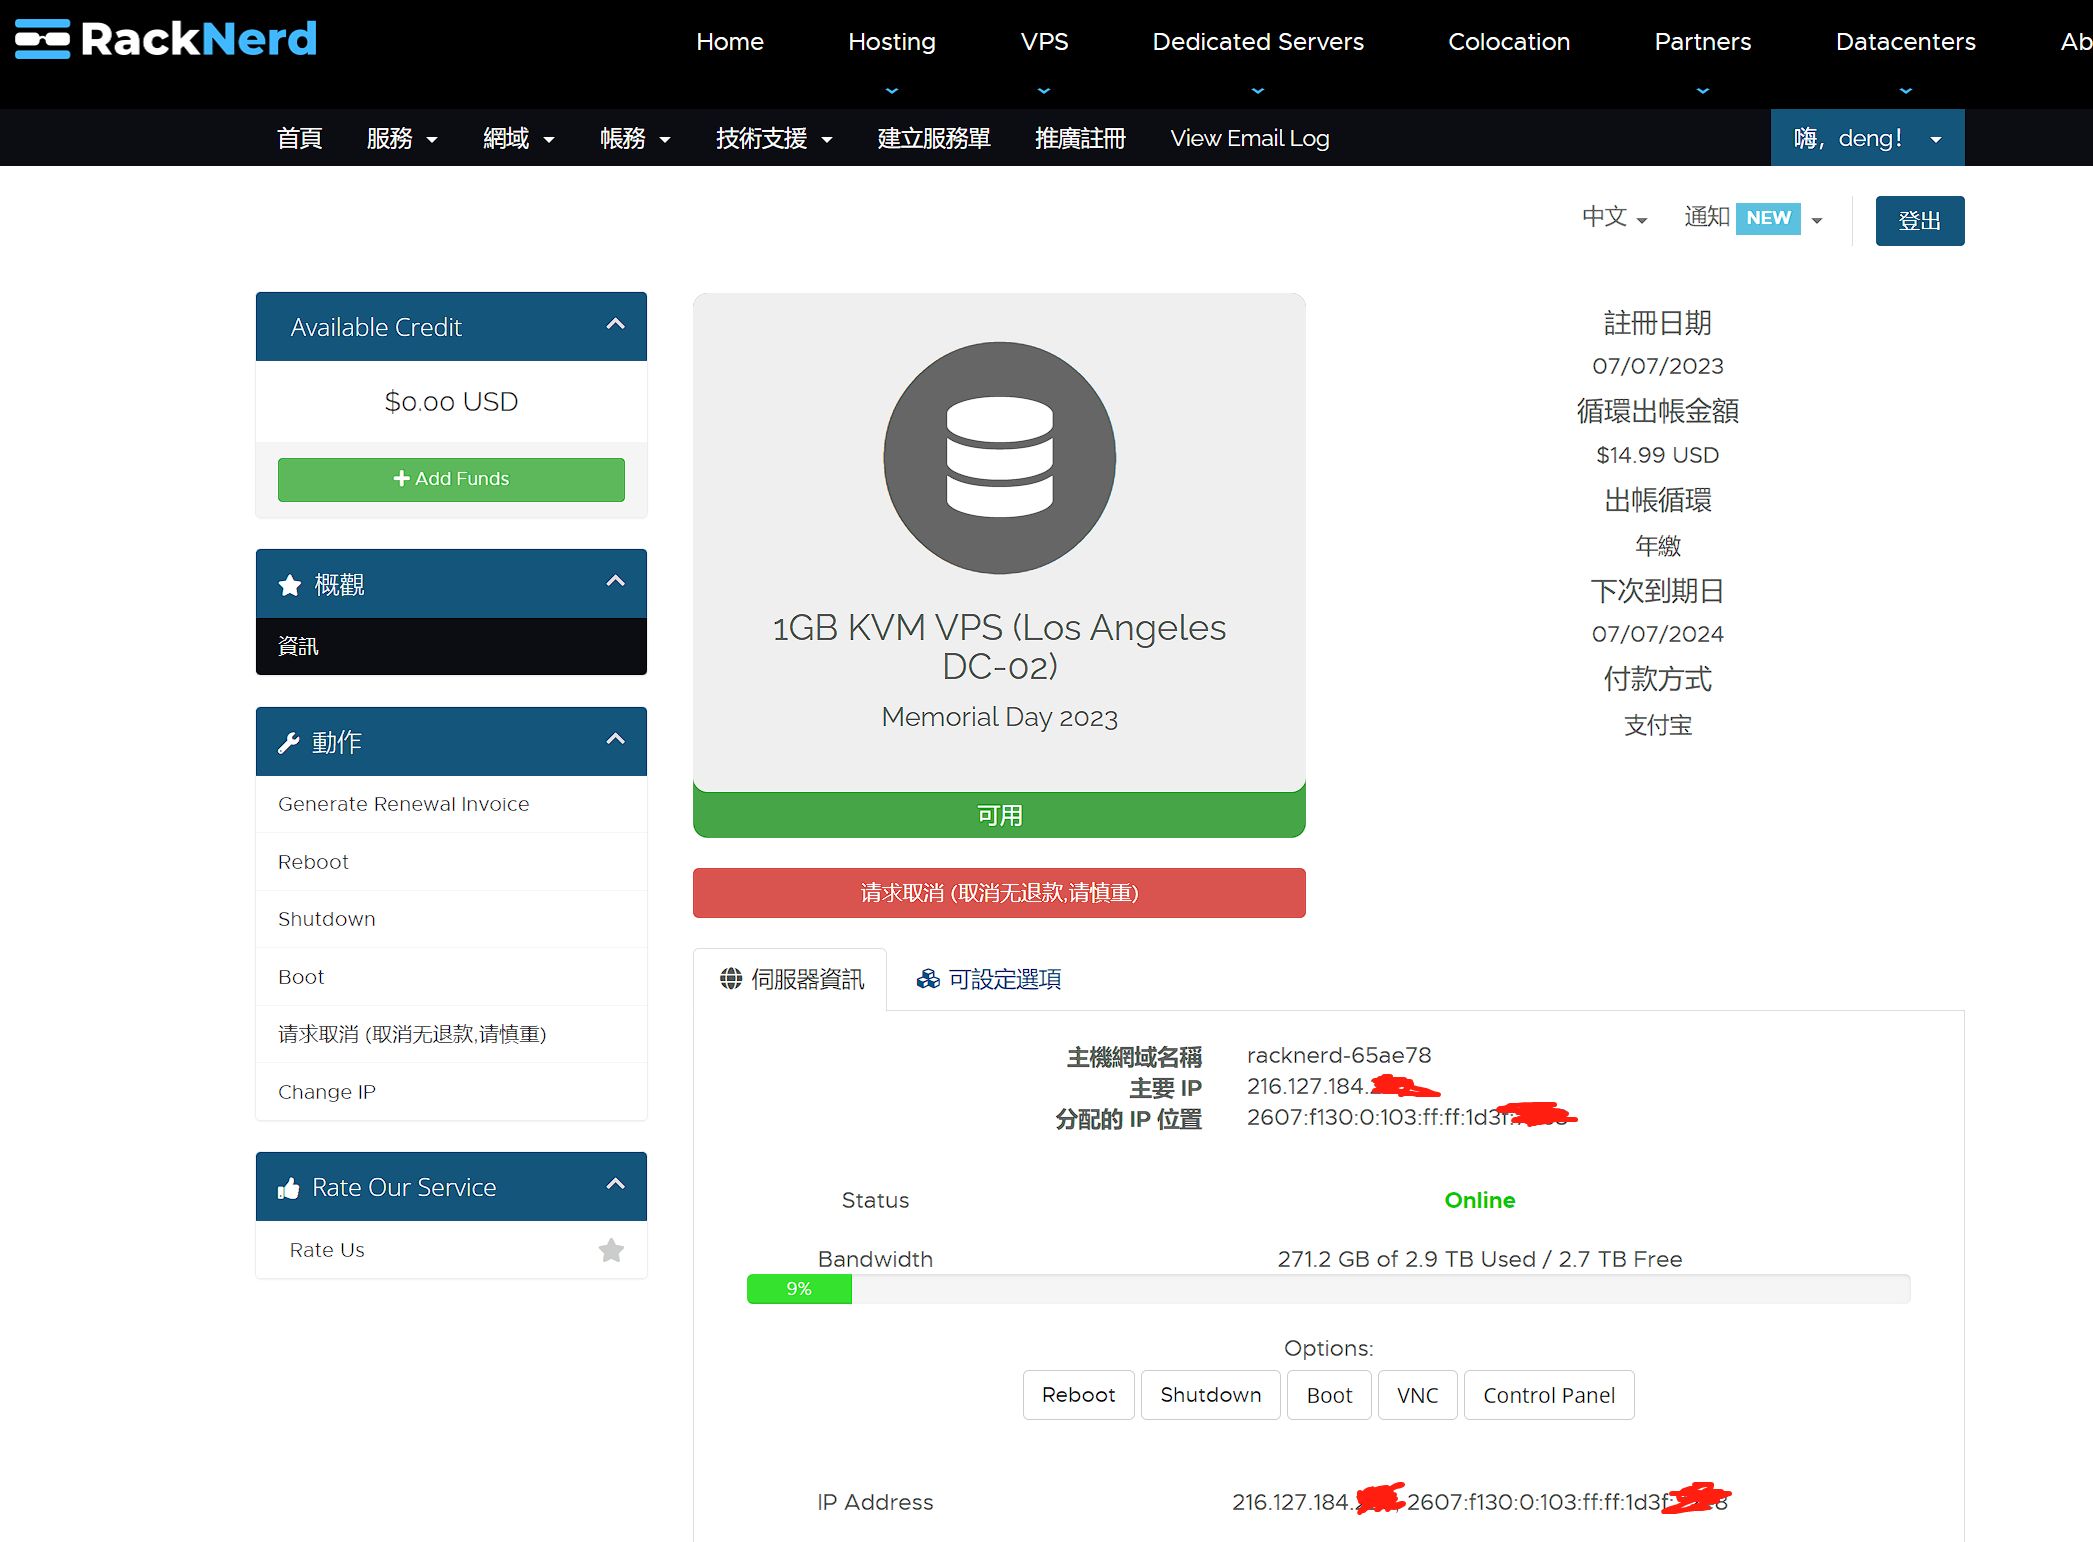
Task: Open the 技術支援 dropdown menu
Action: pos(774,138)
